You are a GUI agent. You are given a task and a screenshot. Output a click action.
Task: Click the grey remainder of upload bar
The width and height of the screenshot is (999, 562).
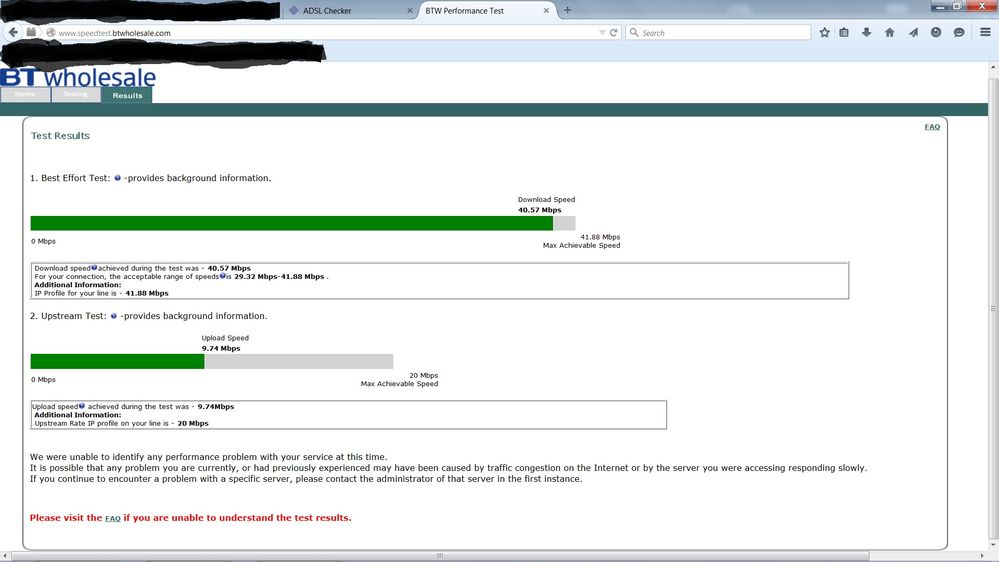(299, 361)
